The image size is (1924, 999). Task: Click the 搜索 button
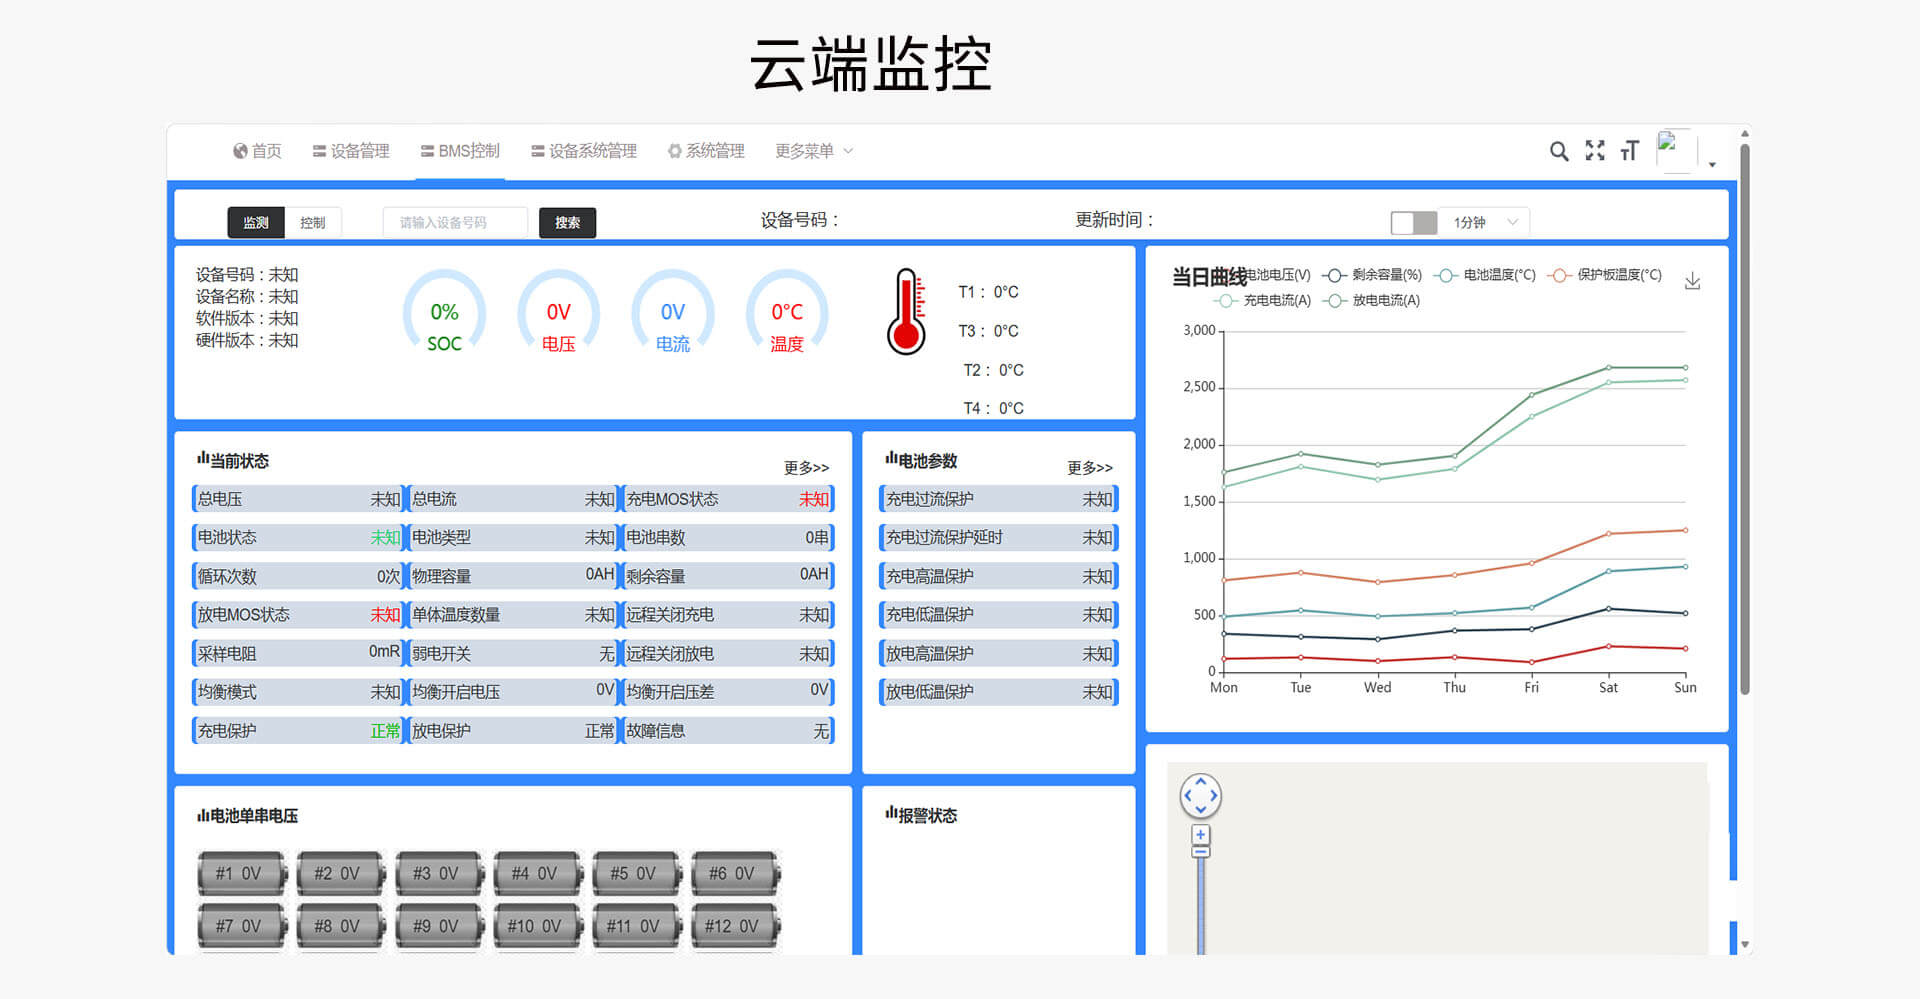pos(569,223)
